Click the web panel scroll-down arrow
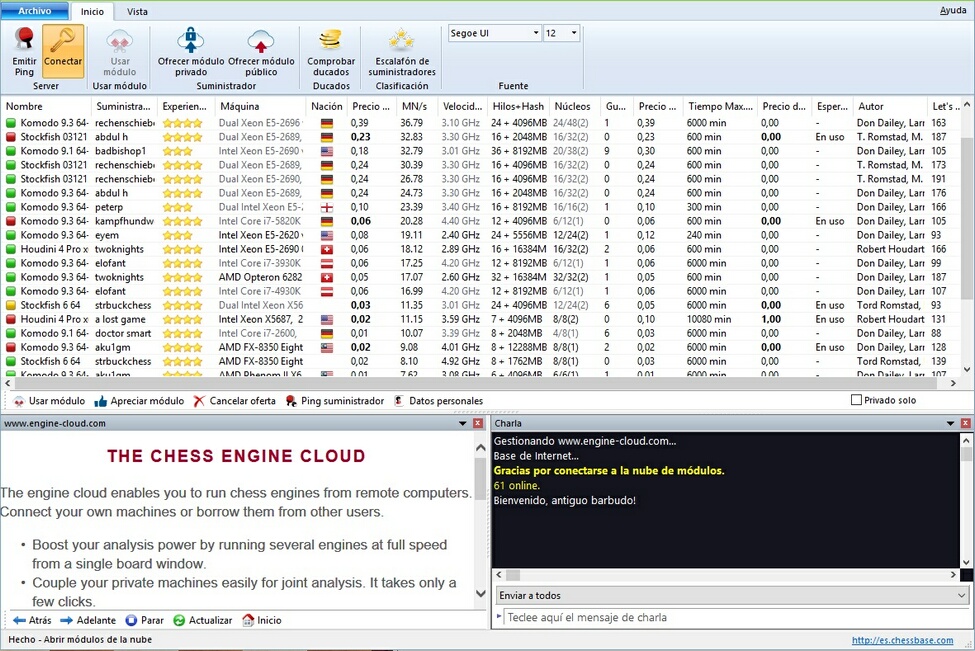Screen dimensions: 975x651 [481, 593]
